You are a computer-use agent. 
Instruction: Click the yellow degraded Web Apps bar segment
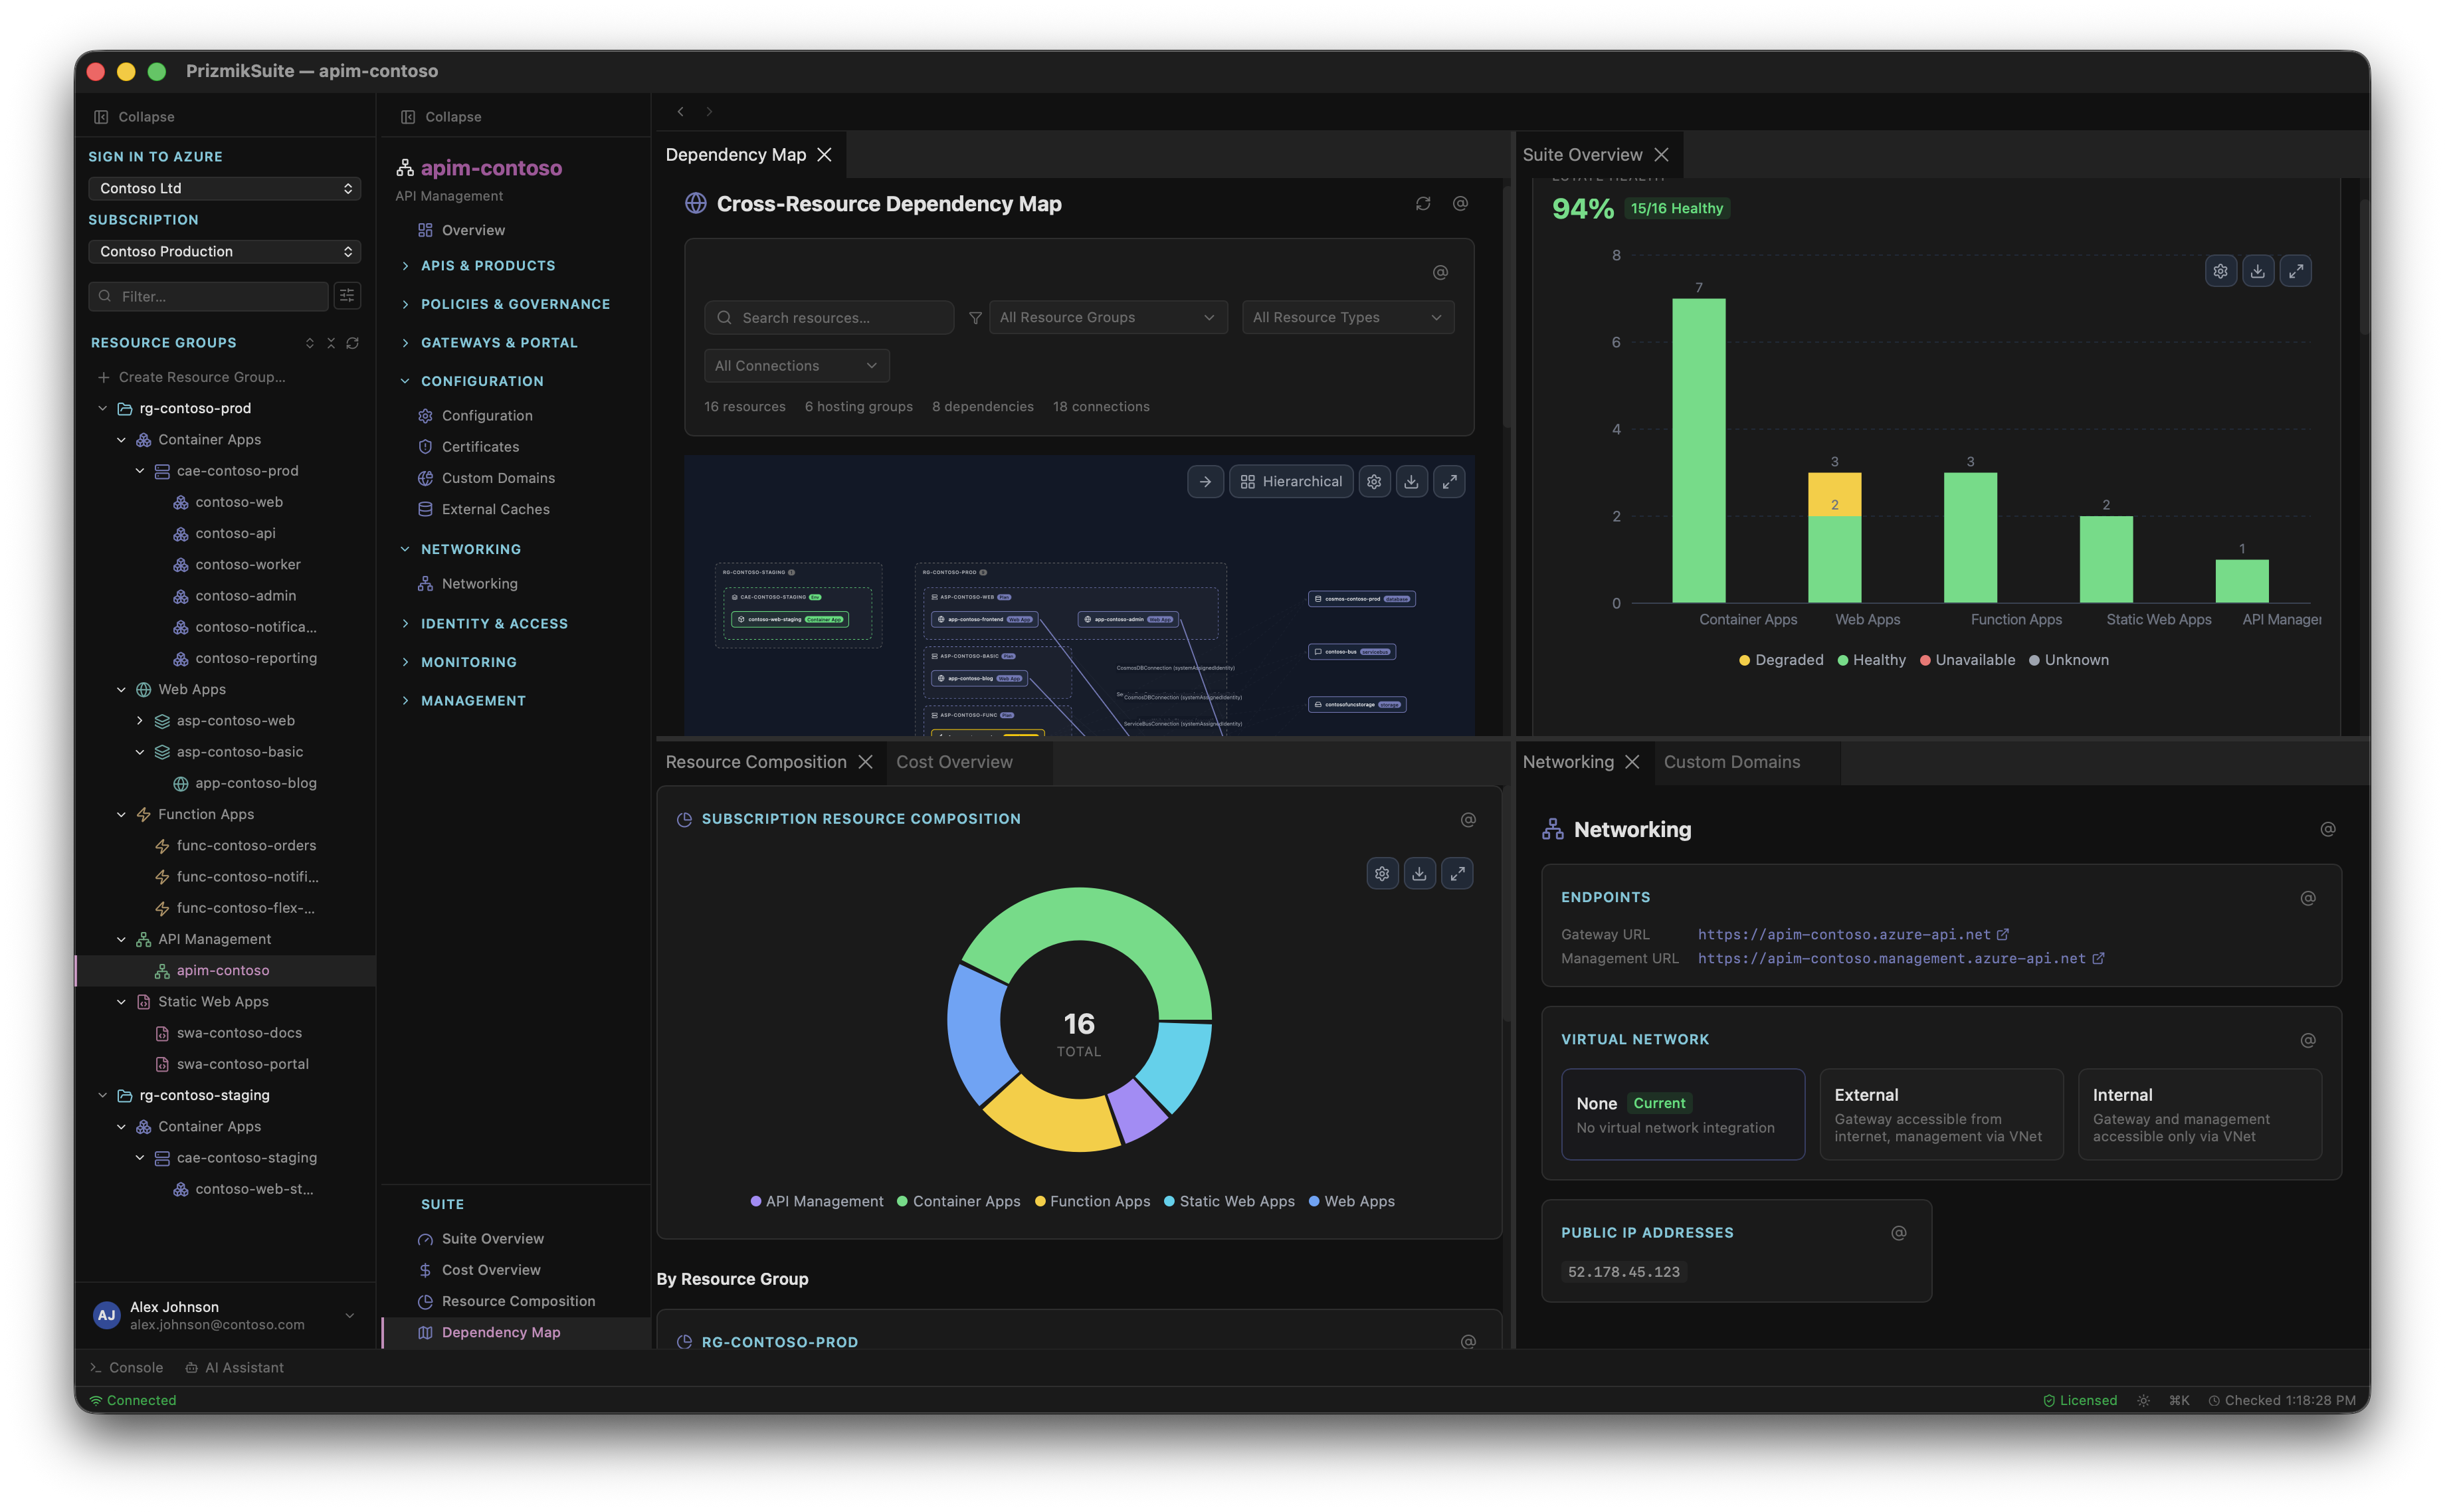pyautogui.click(x=1834, y=495)
